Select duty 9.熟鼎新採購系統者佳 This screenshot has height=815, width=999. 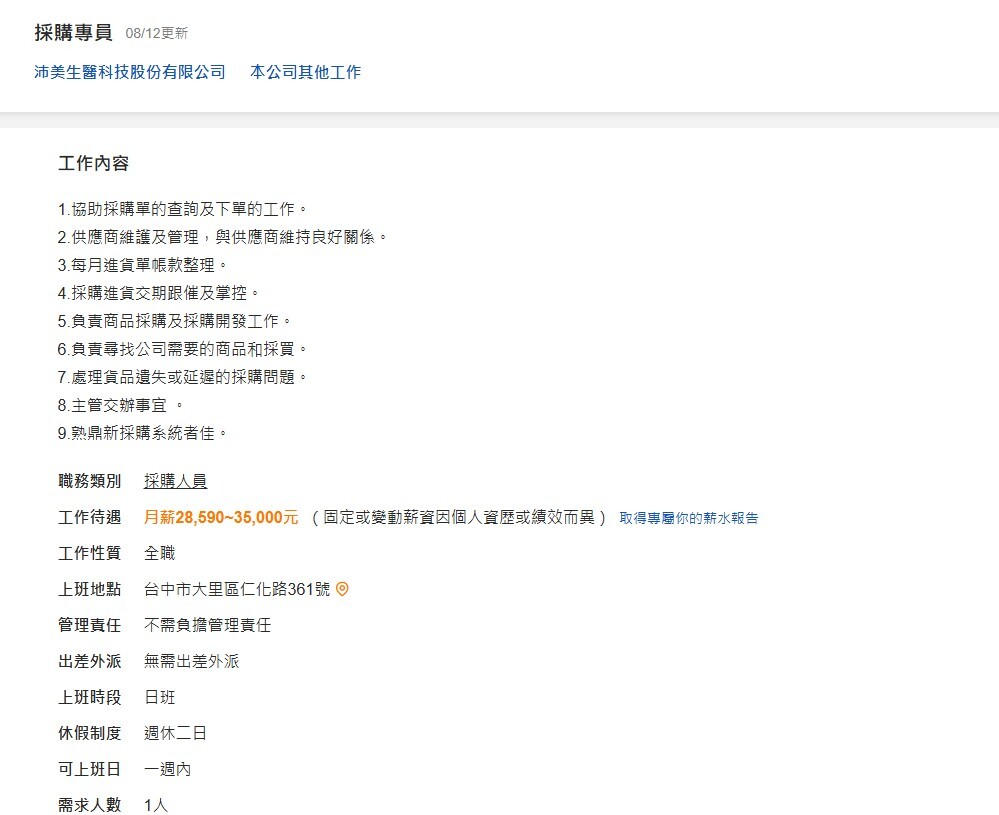[x=143, y=433]
